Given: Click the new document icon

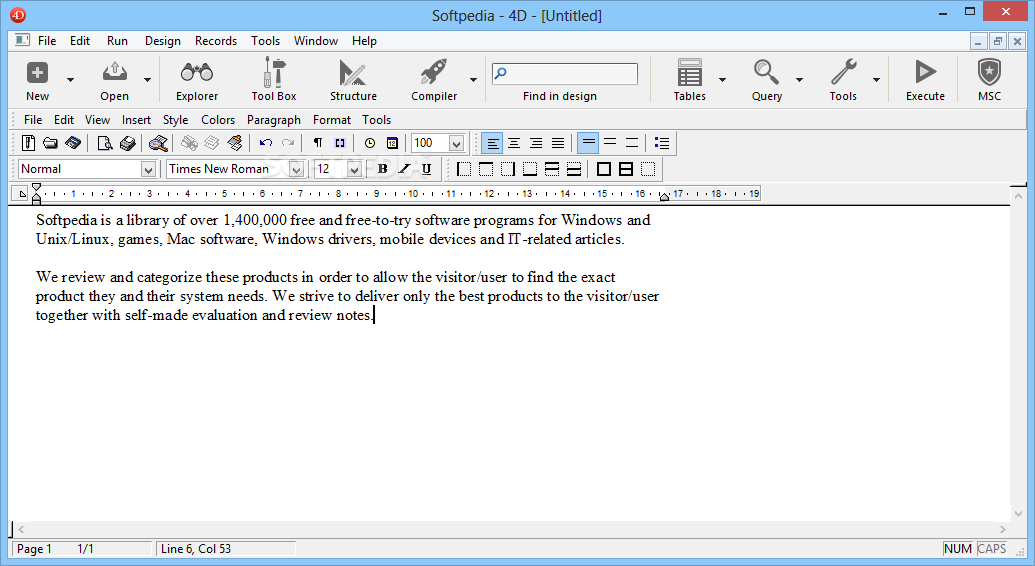Looking at the screenshot, I should pos(28,143).
